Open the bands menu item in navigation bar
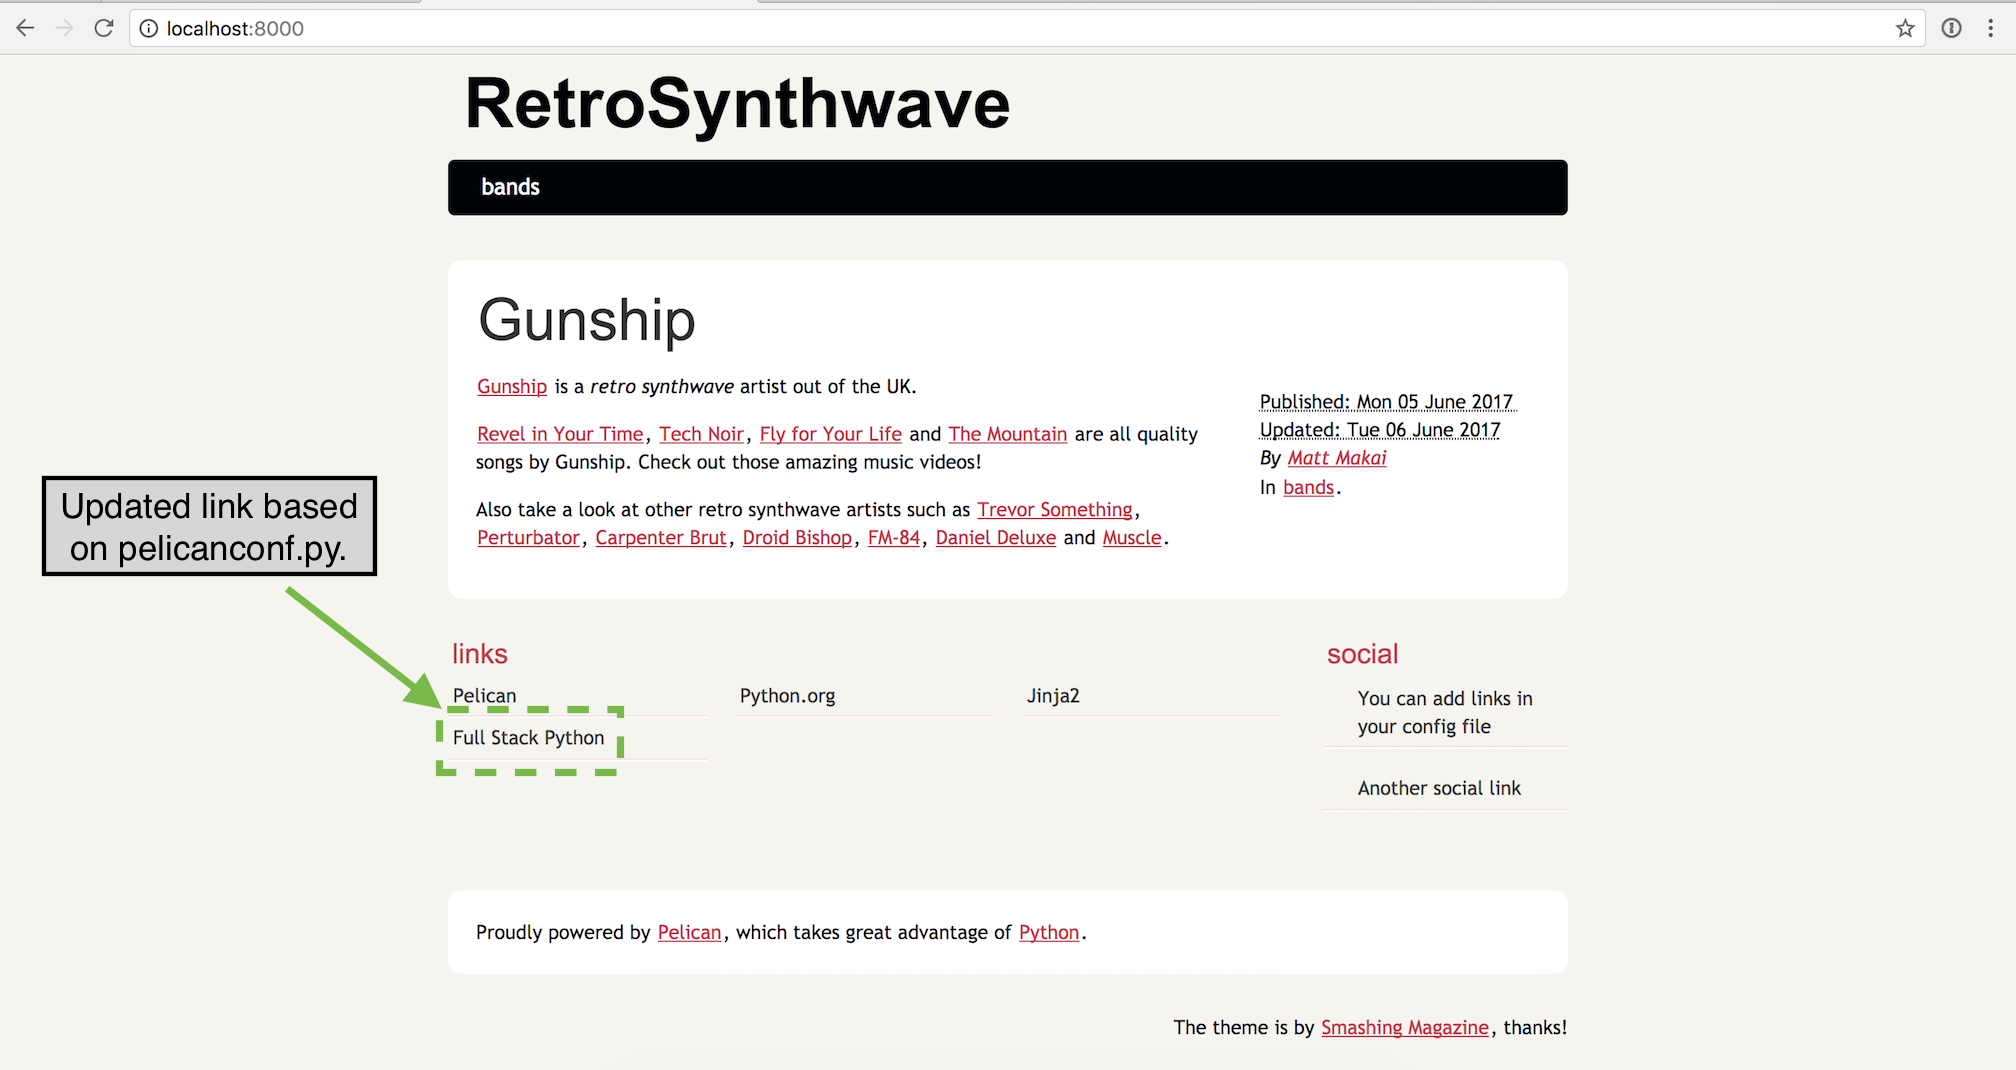The image size is (2016, 1070). click(x=510, y=187)
